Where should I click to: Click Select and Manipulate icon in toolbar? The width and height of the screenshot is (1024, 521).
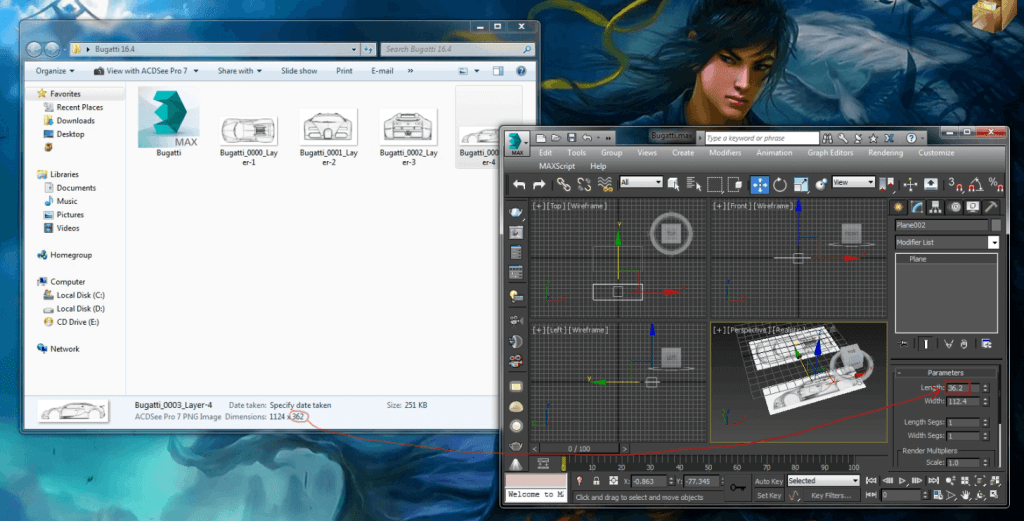tap(910, 185)
